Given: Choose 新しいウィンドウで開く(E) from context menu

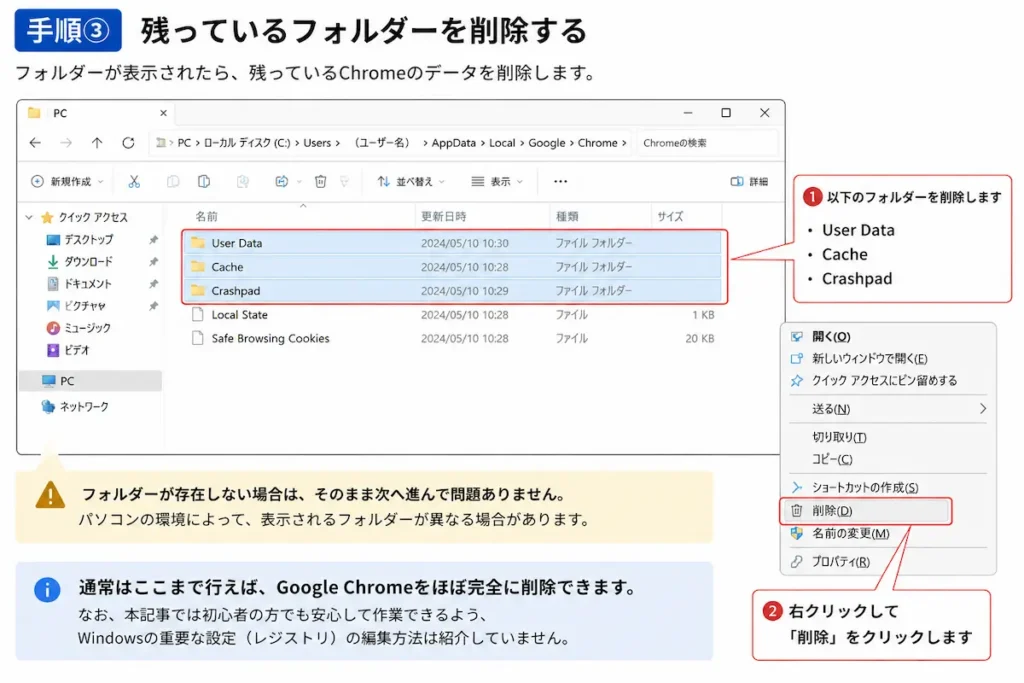Looking at the screenshot, I should pyautogui.click(x=888, y=358).
